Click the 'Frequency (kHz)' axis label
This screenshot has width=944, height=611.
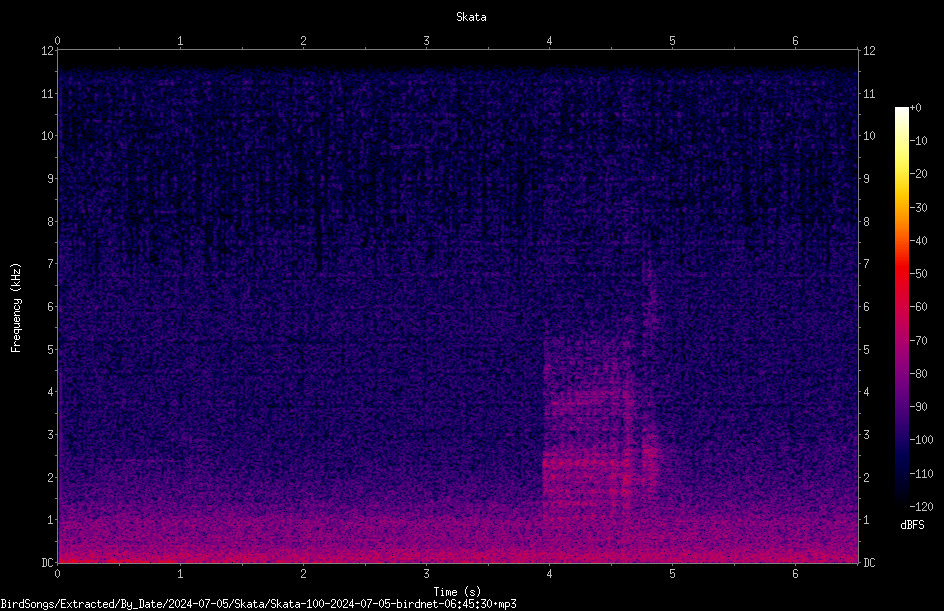coord(16,308)
